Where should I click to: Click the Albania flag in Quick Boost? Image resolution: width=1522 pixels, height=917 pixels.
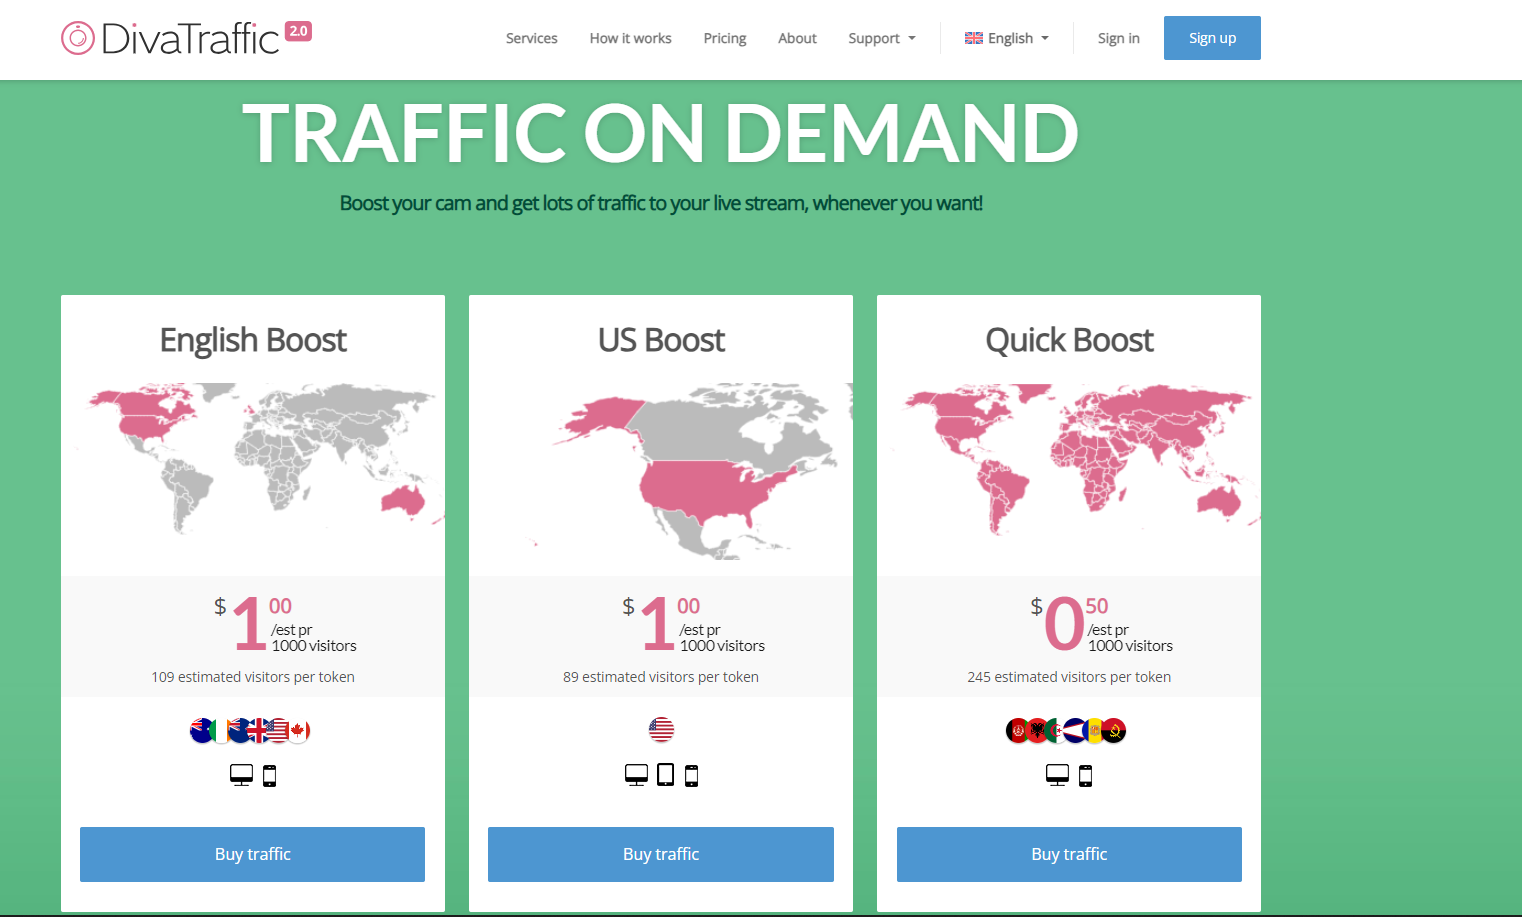tap(1037, 730)
